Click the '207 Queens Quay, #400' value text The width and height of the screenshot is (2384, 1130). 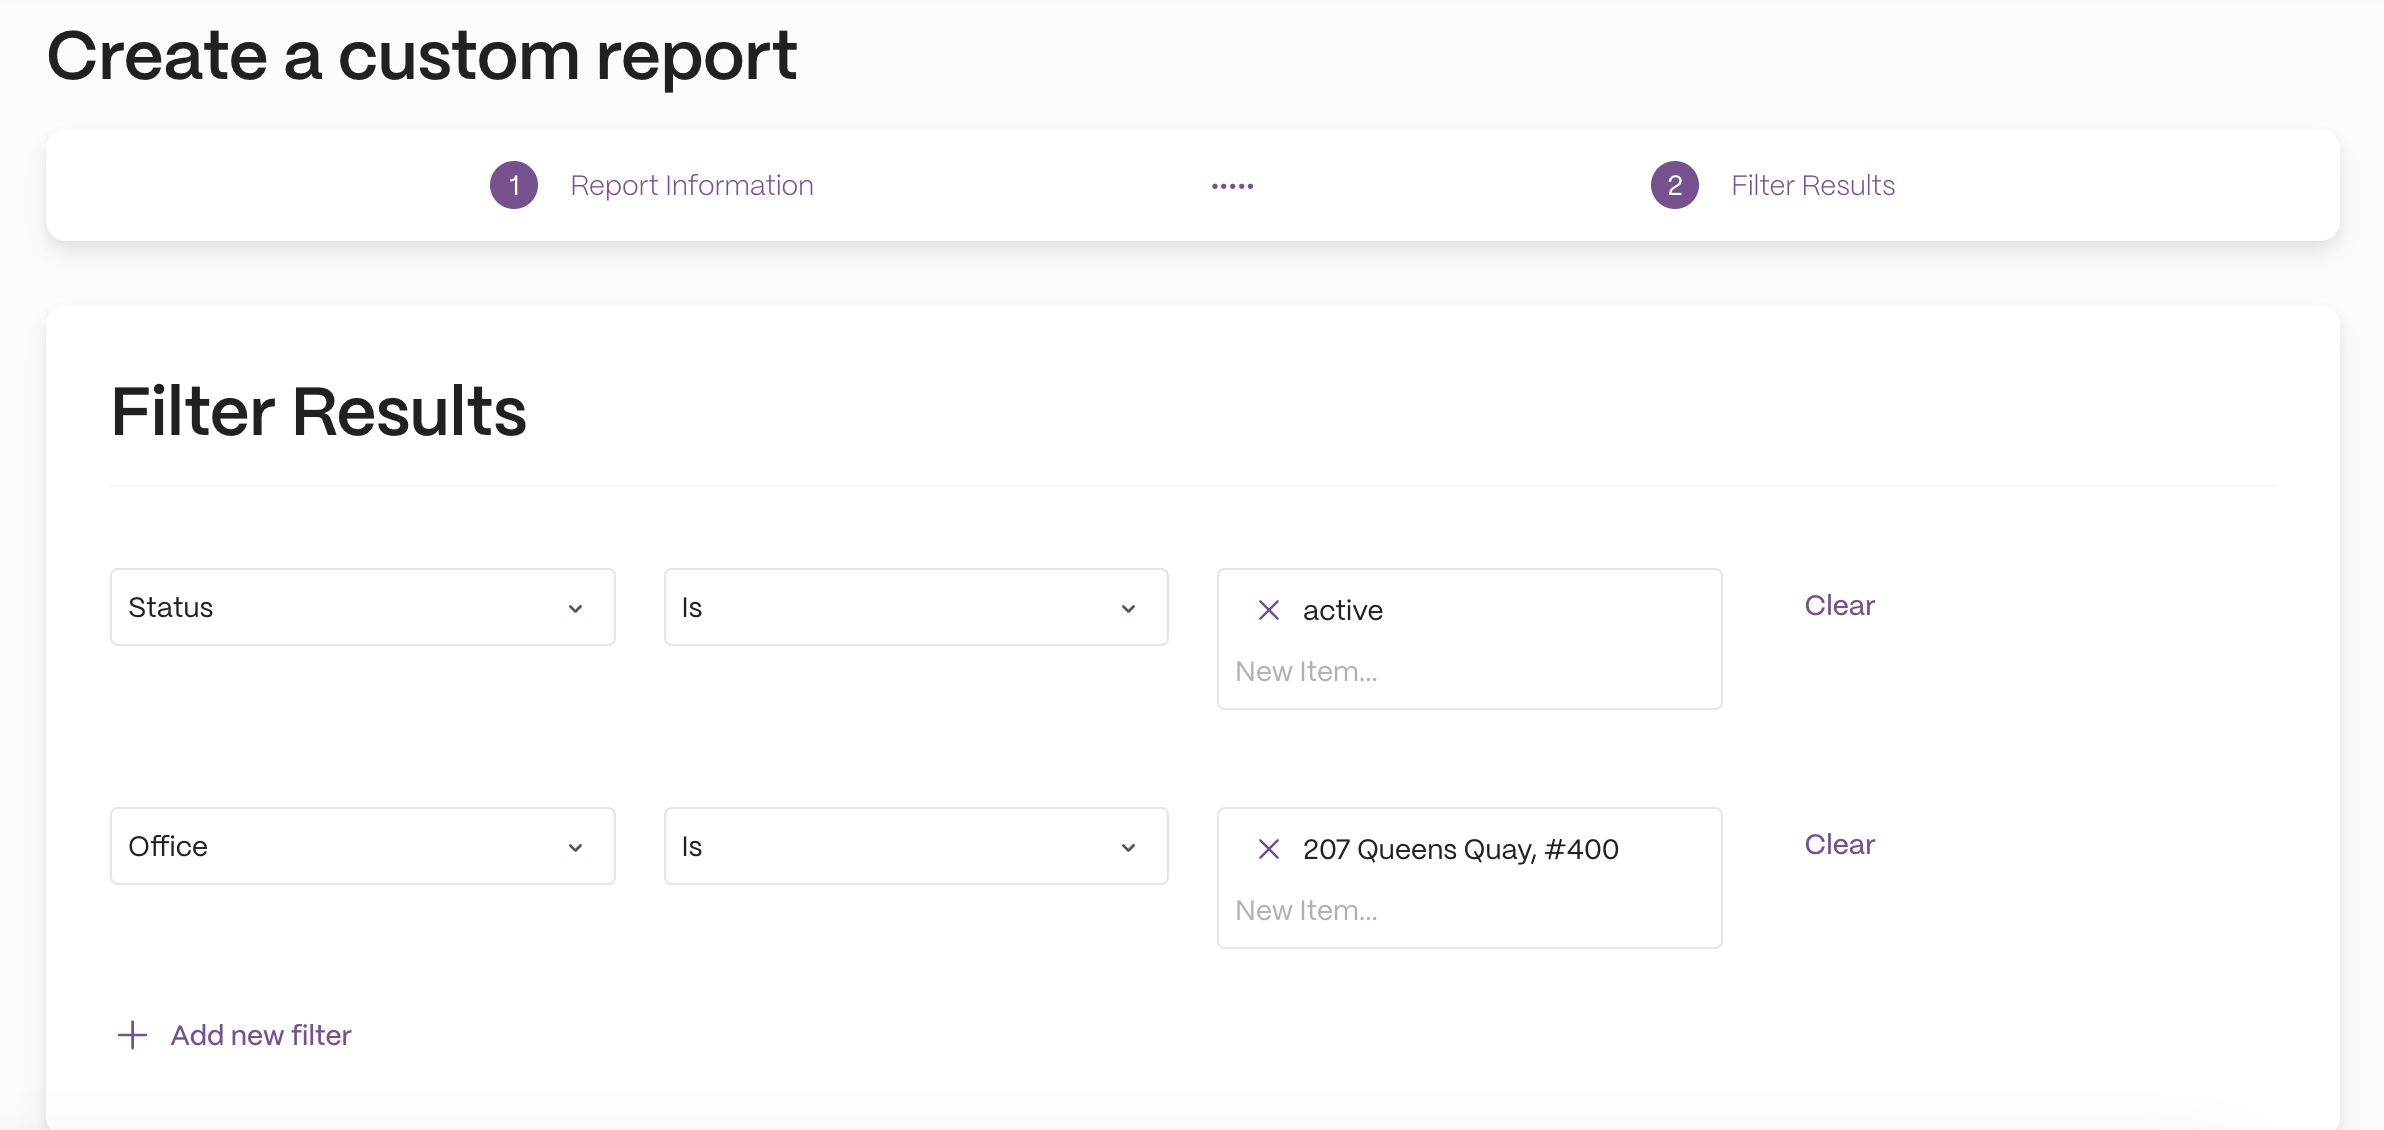click(1460, 849)
